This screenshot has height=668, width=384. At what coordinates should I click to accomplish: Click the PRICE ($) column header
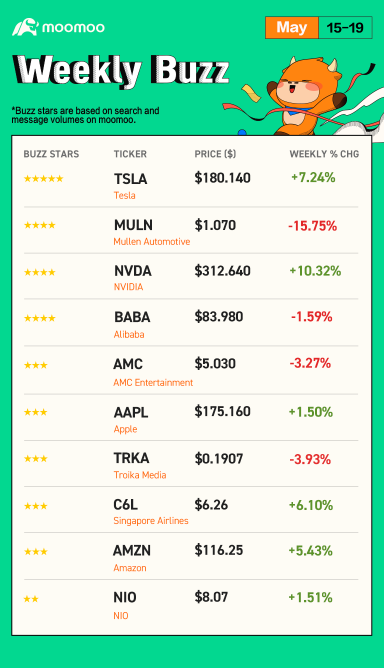click(x=215, y=154)
